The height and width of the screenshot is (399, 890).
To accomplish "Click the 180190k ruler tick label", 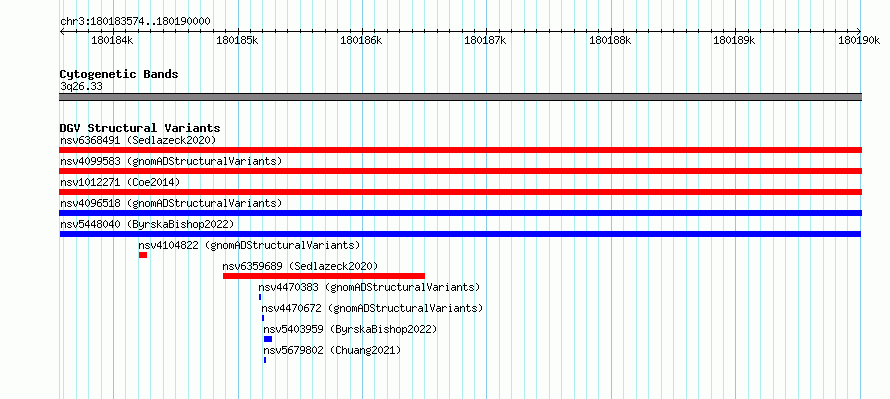I will click(859, 40).
